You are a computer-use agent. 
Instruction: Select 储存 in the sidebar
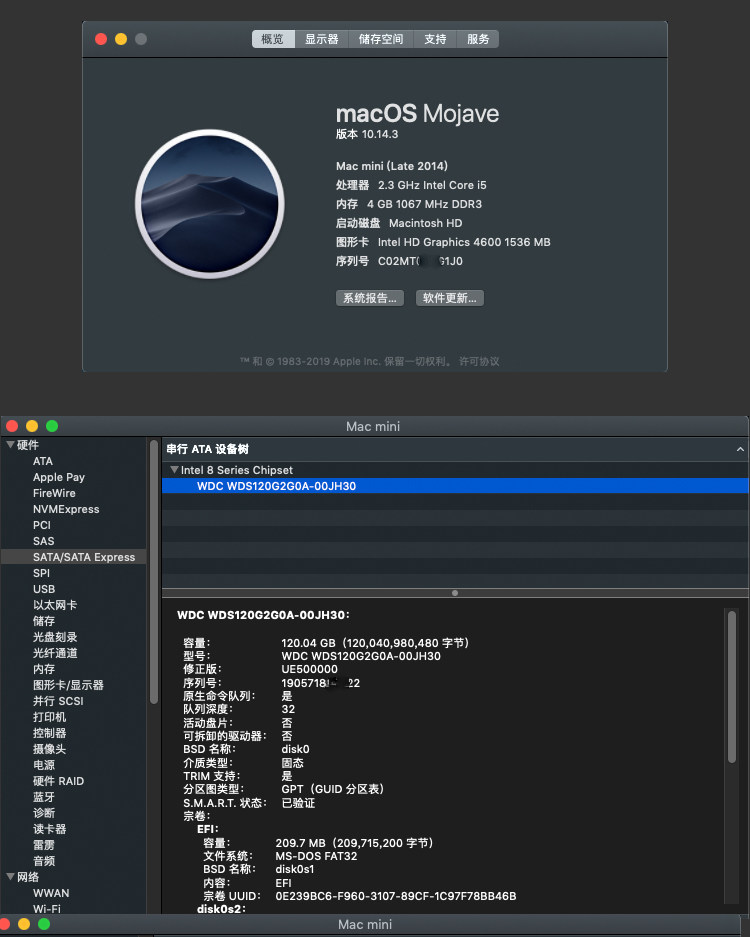click(x=44, y=621)
